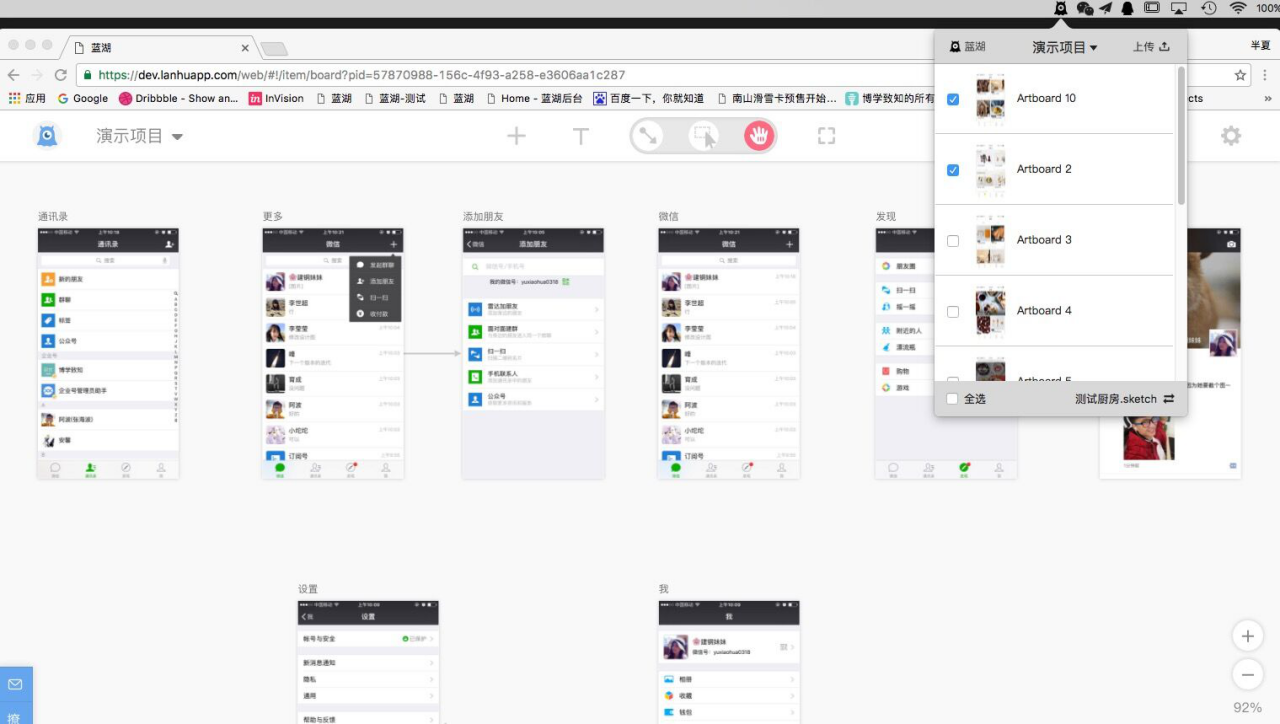Screen dimensions: 1280x724
Task: Open the 应用 apps bookmark
Action: coord(27,98)
